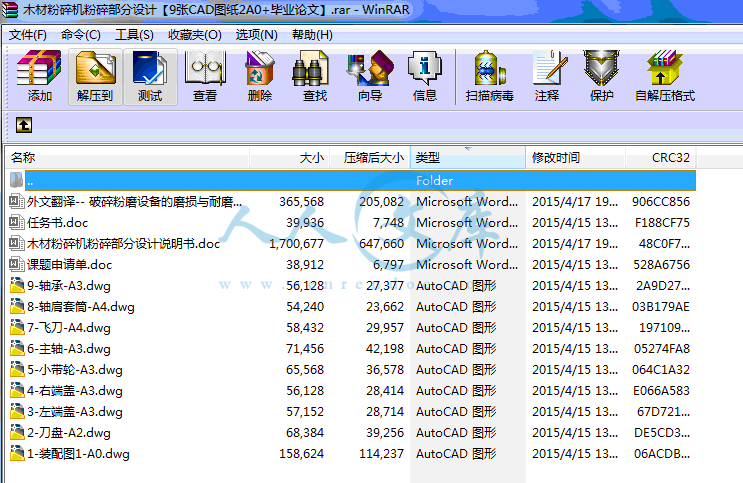This screenshot has height=483, width=743.
Task: Open the 收藏夹(O) menu
Action: [195, 35]
